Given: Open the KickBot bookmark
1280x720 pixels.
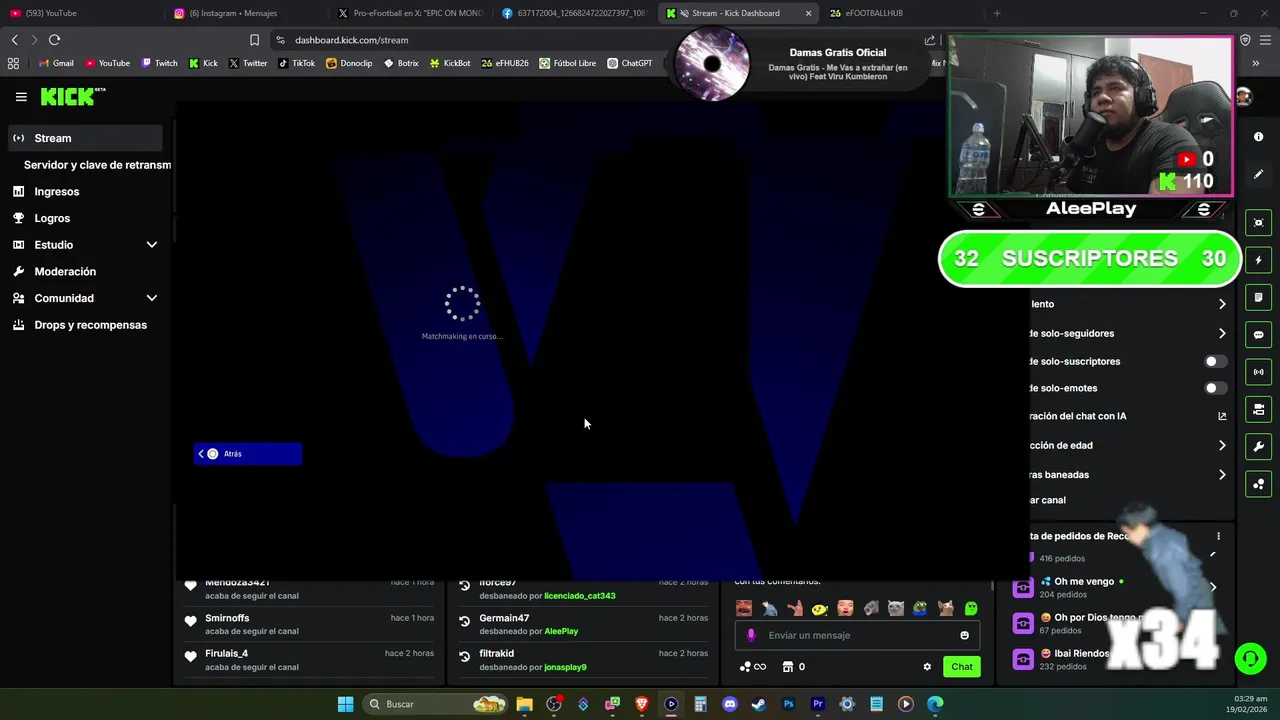Looking at the screenshot, I should [x=450, y=63].
